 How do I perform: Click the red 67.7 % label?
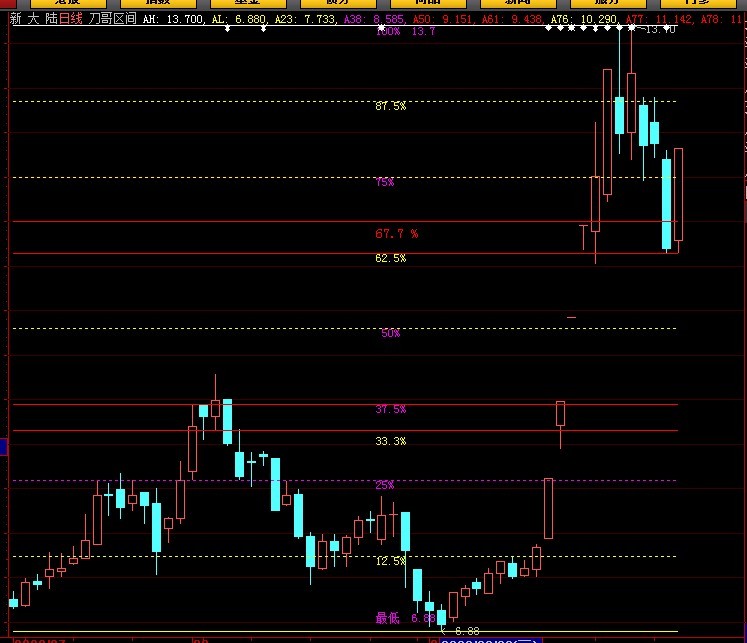point(396,233)
